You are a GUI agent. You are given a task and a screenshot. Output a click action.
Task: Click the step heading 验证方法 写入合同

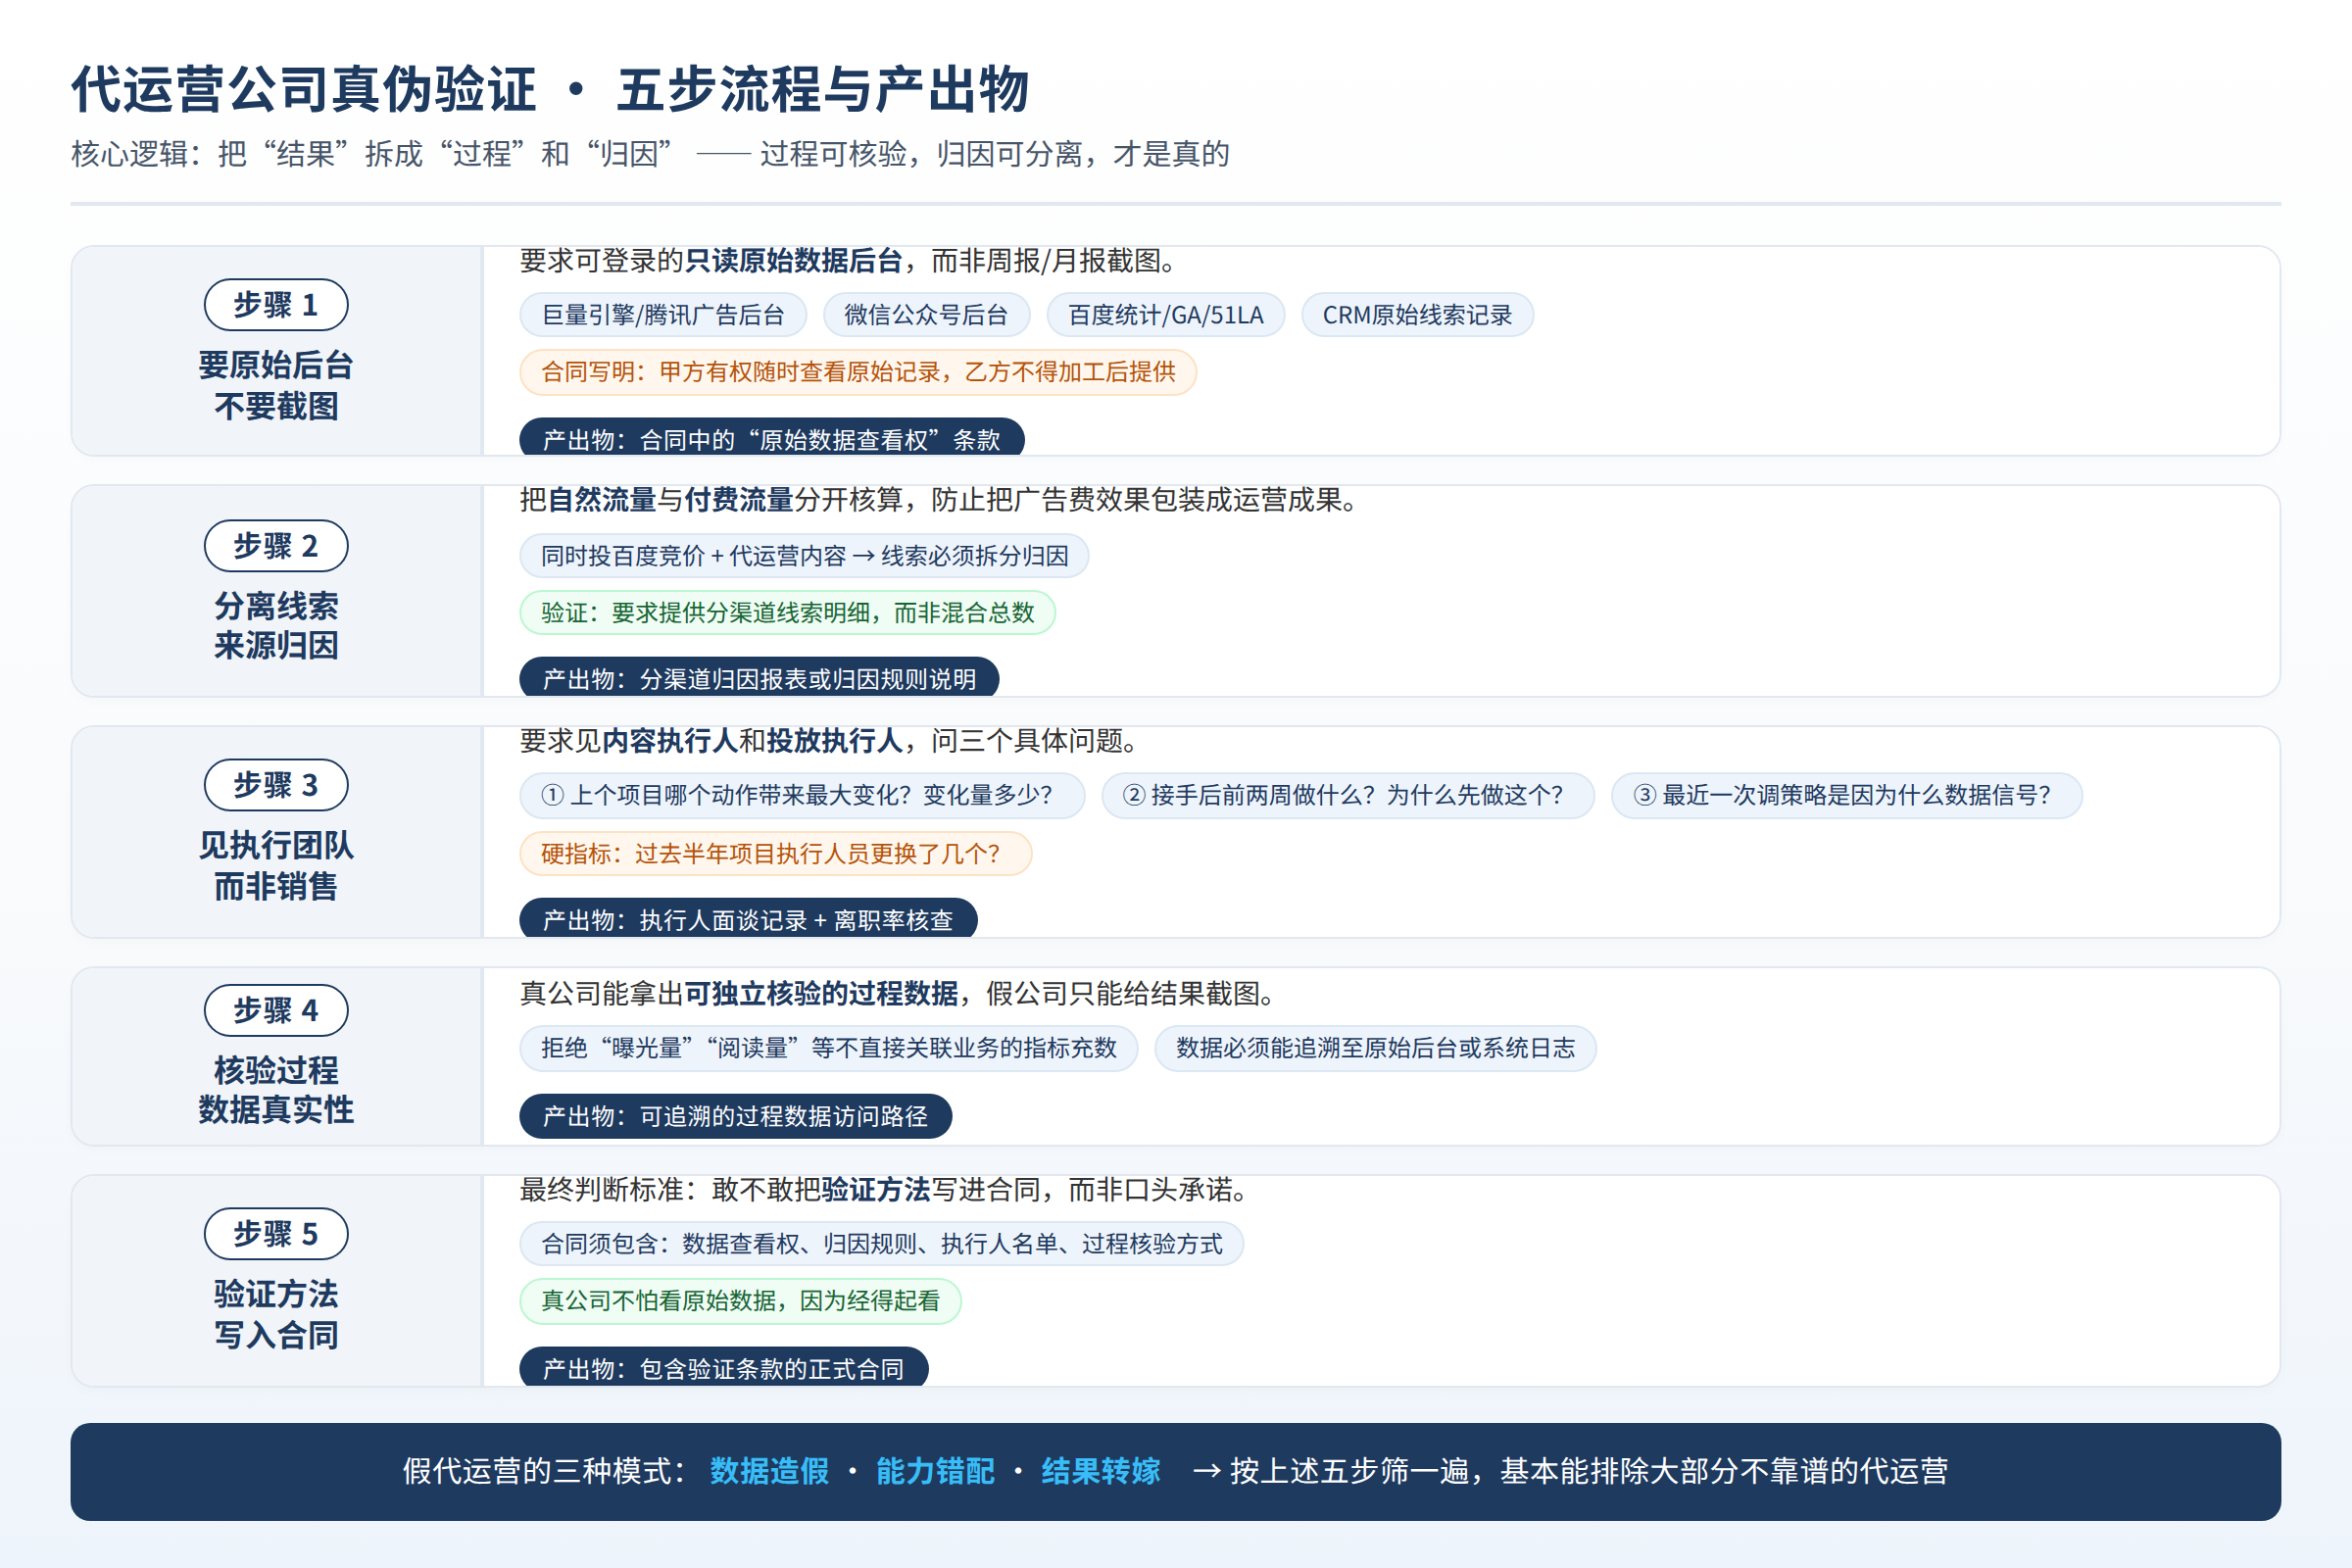pyautogui.click(x=276, y=1314)
